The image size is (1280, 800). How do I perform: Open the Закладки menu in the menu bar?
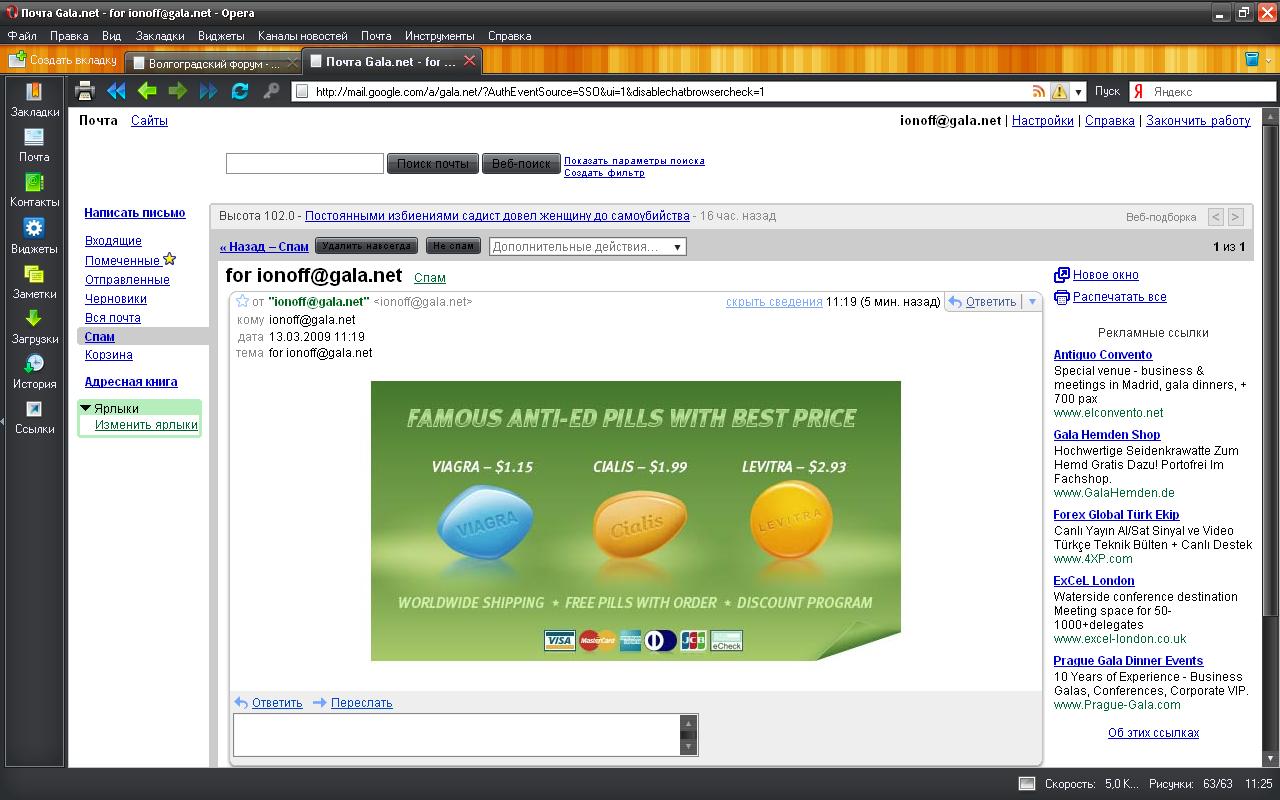point(160,36)
